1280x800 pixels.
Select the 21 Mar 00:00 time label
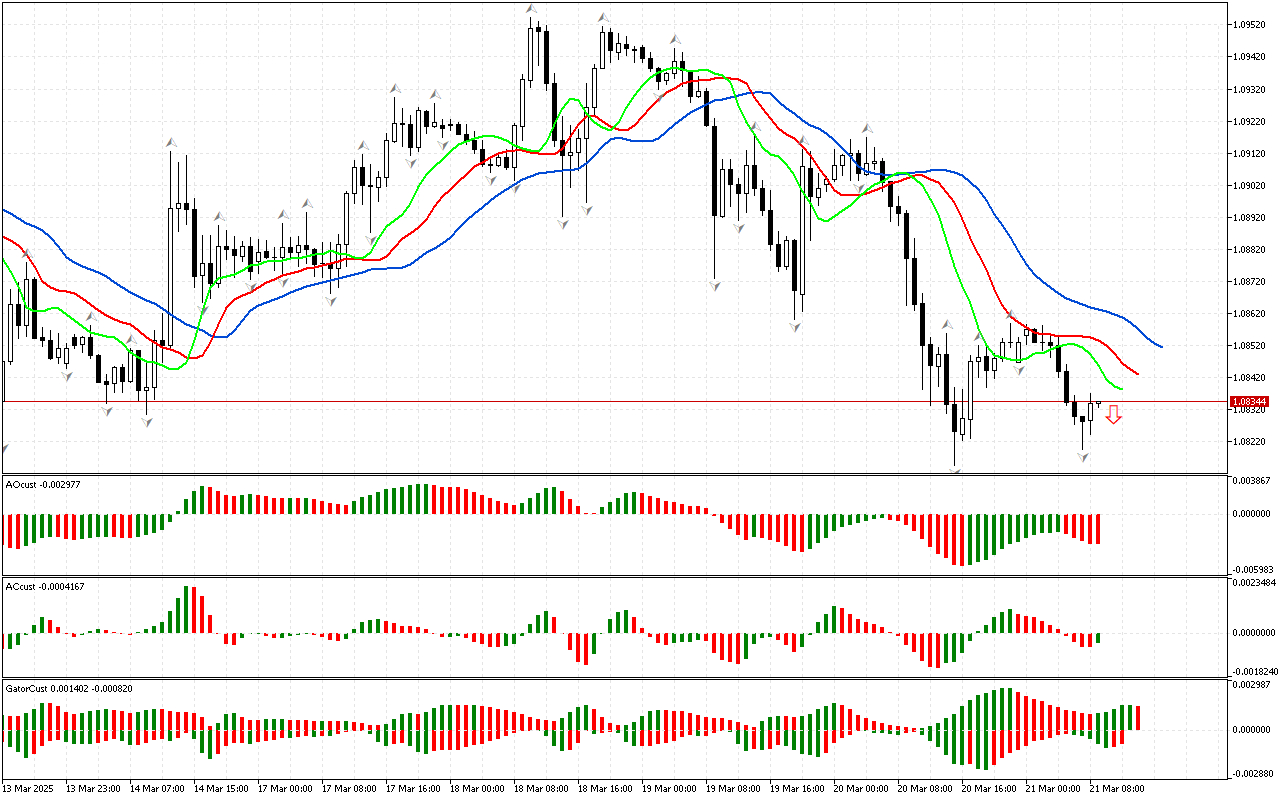(1052, 788)
